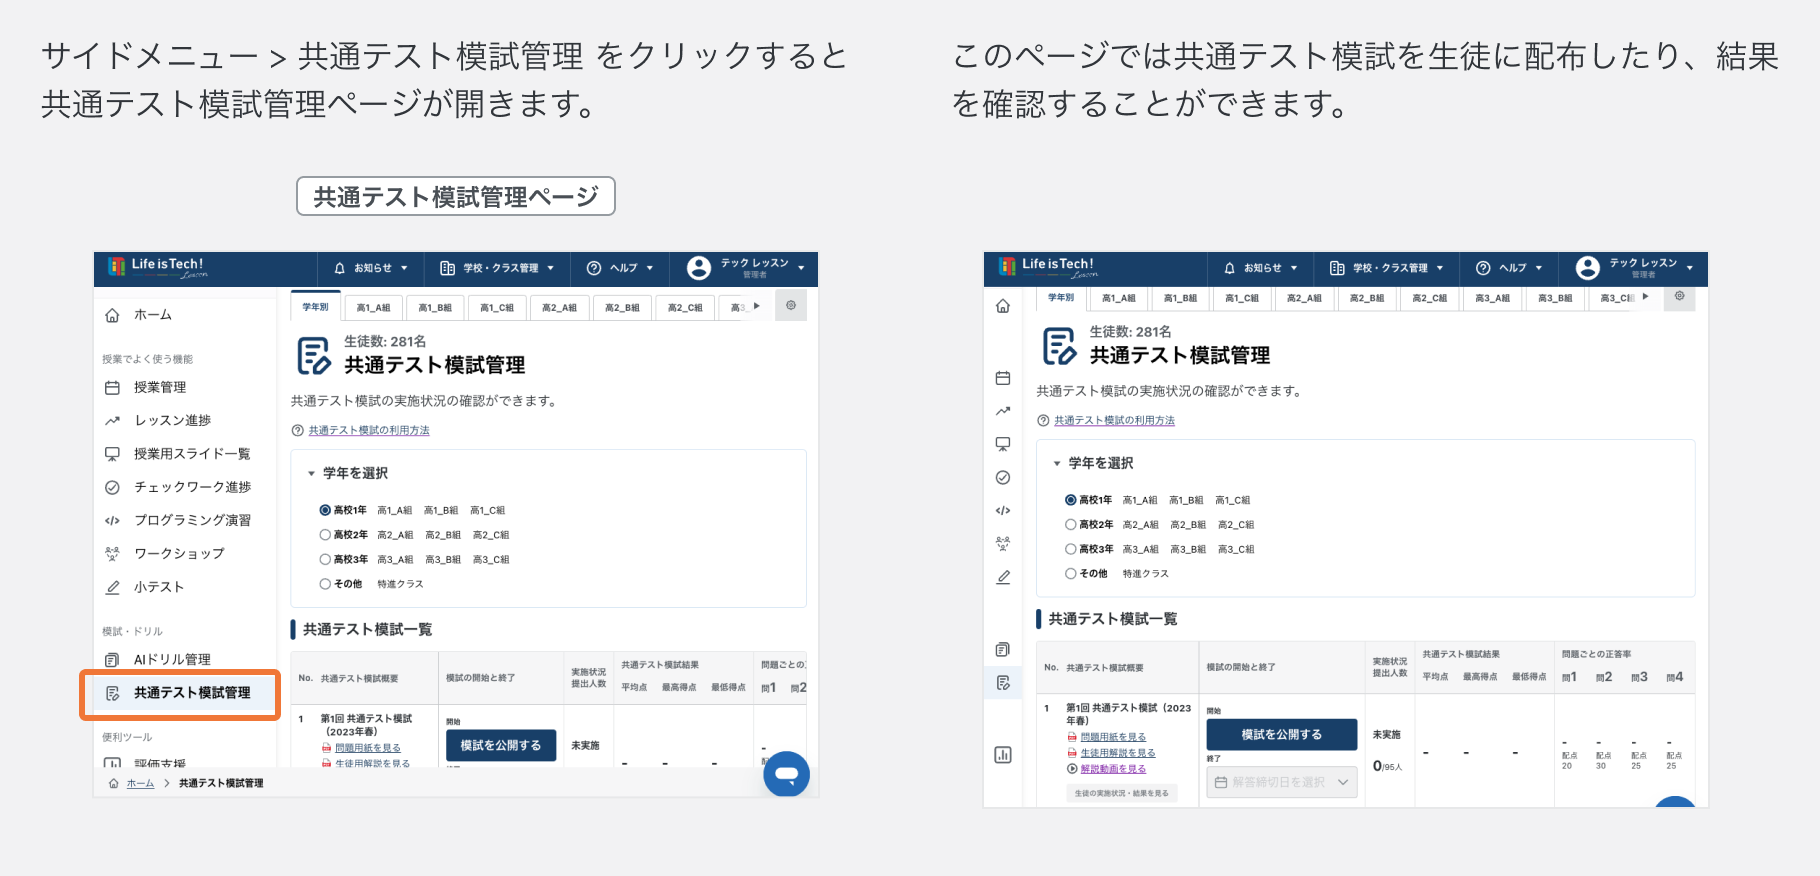1820x876 pixels.
Task: Click home icon in left screenshot sidebar
Action: (x=112, y=315)
